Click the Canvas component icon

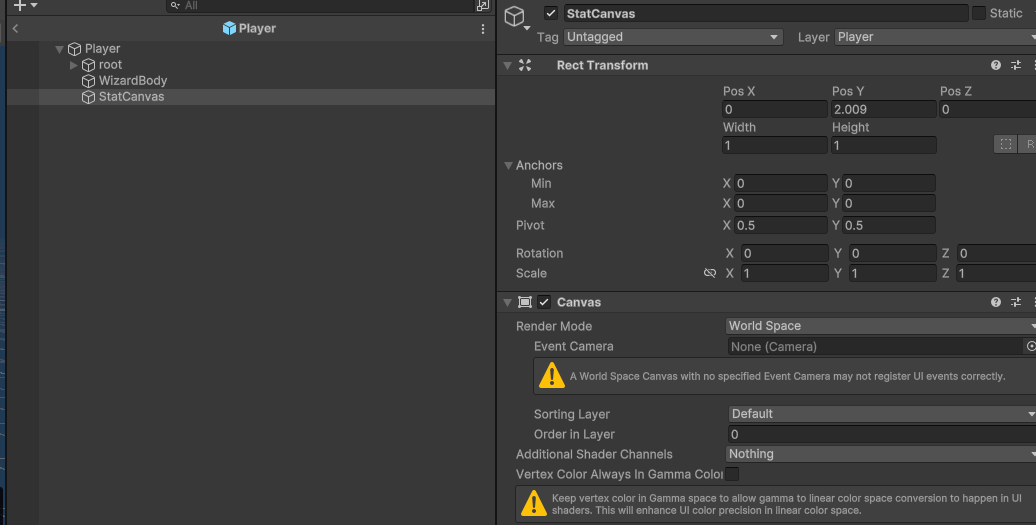(x=525, y=302)
